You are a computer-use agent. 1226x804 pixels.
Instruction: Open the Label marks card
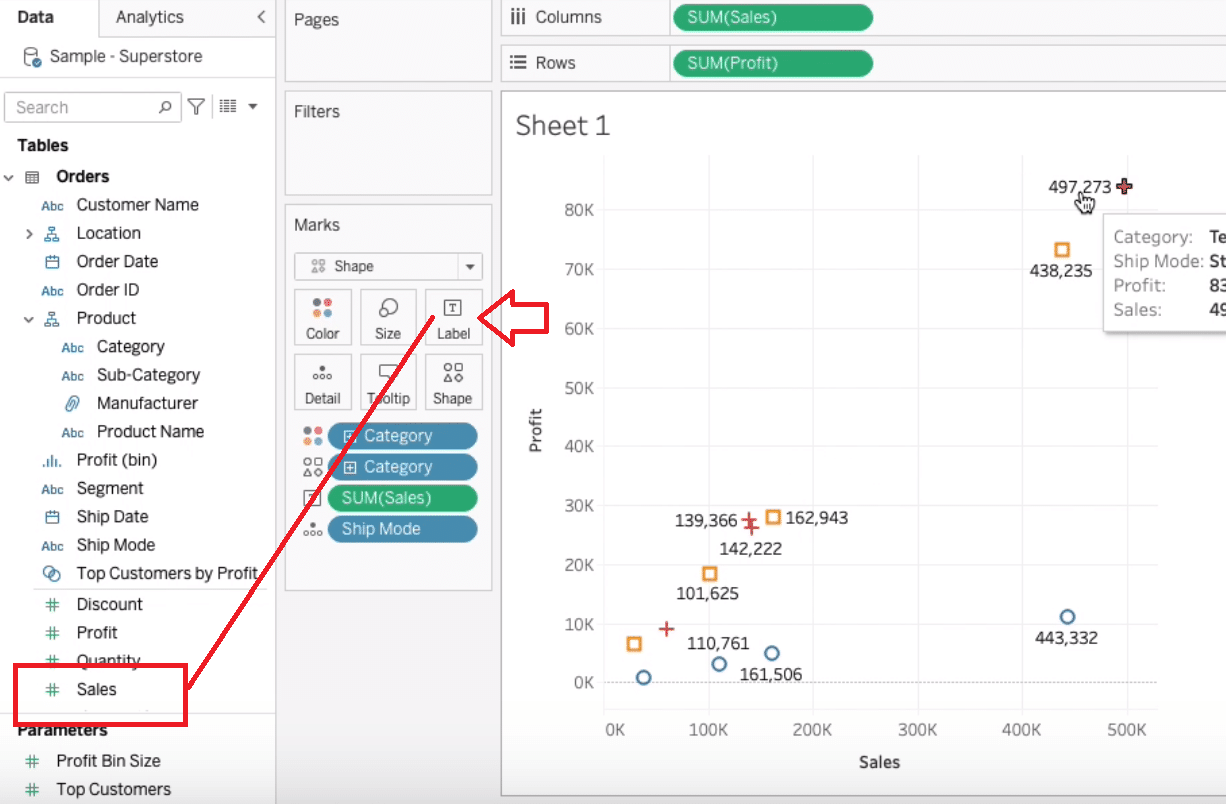pos(453,318)
